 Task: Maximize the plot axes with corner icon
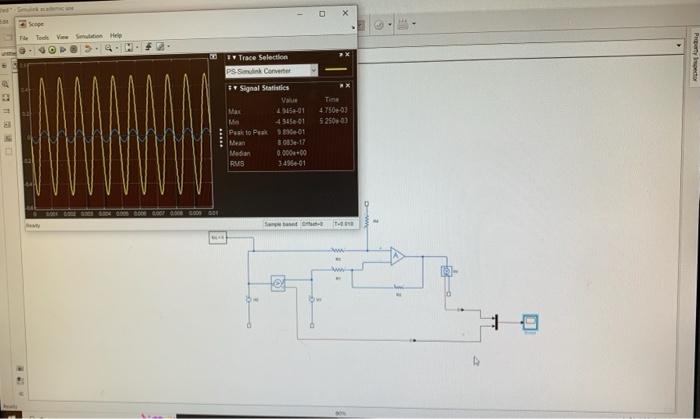tap(213, 57)
